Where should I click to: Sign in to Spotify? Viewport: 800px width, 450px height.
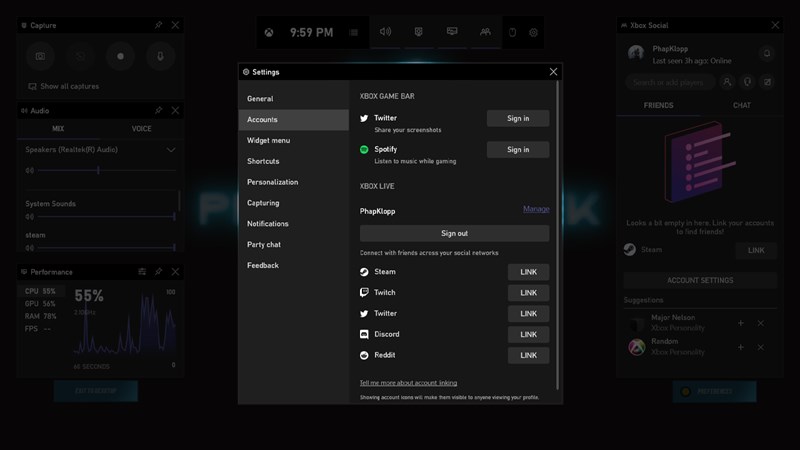(x=518, y=149)
